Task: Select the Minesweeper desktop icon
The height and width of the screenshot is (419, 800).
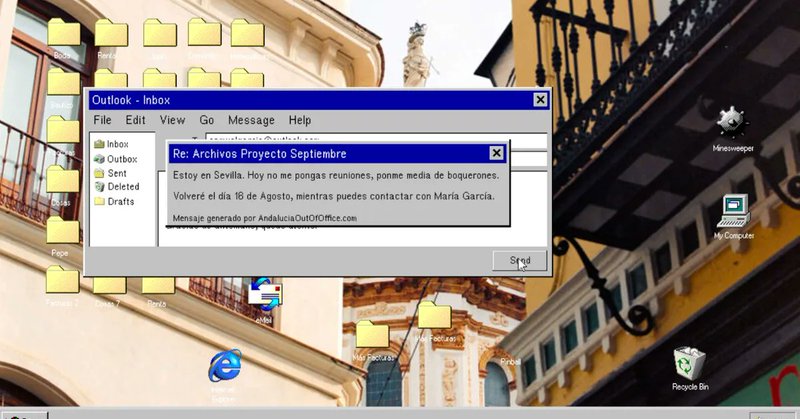Action: pos(733,130)
